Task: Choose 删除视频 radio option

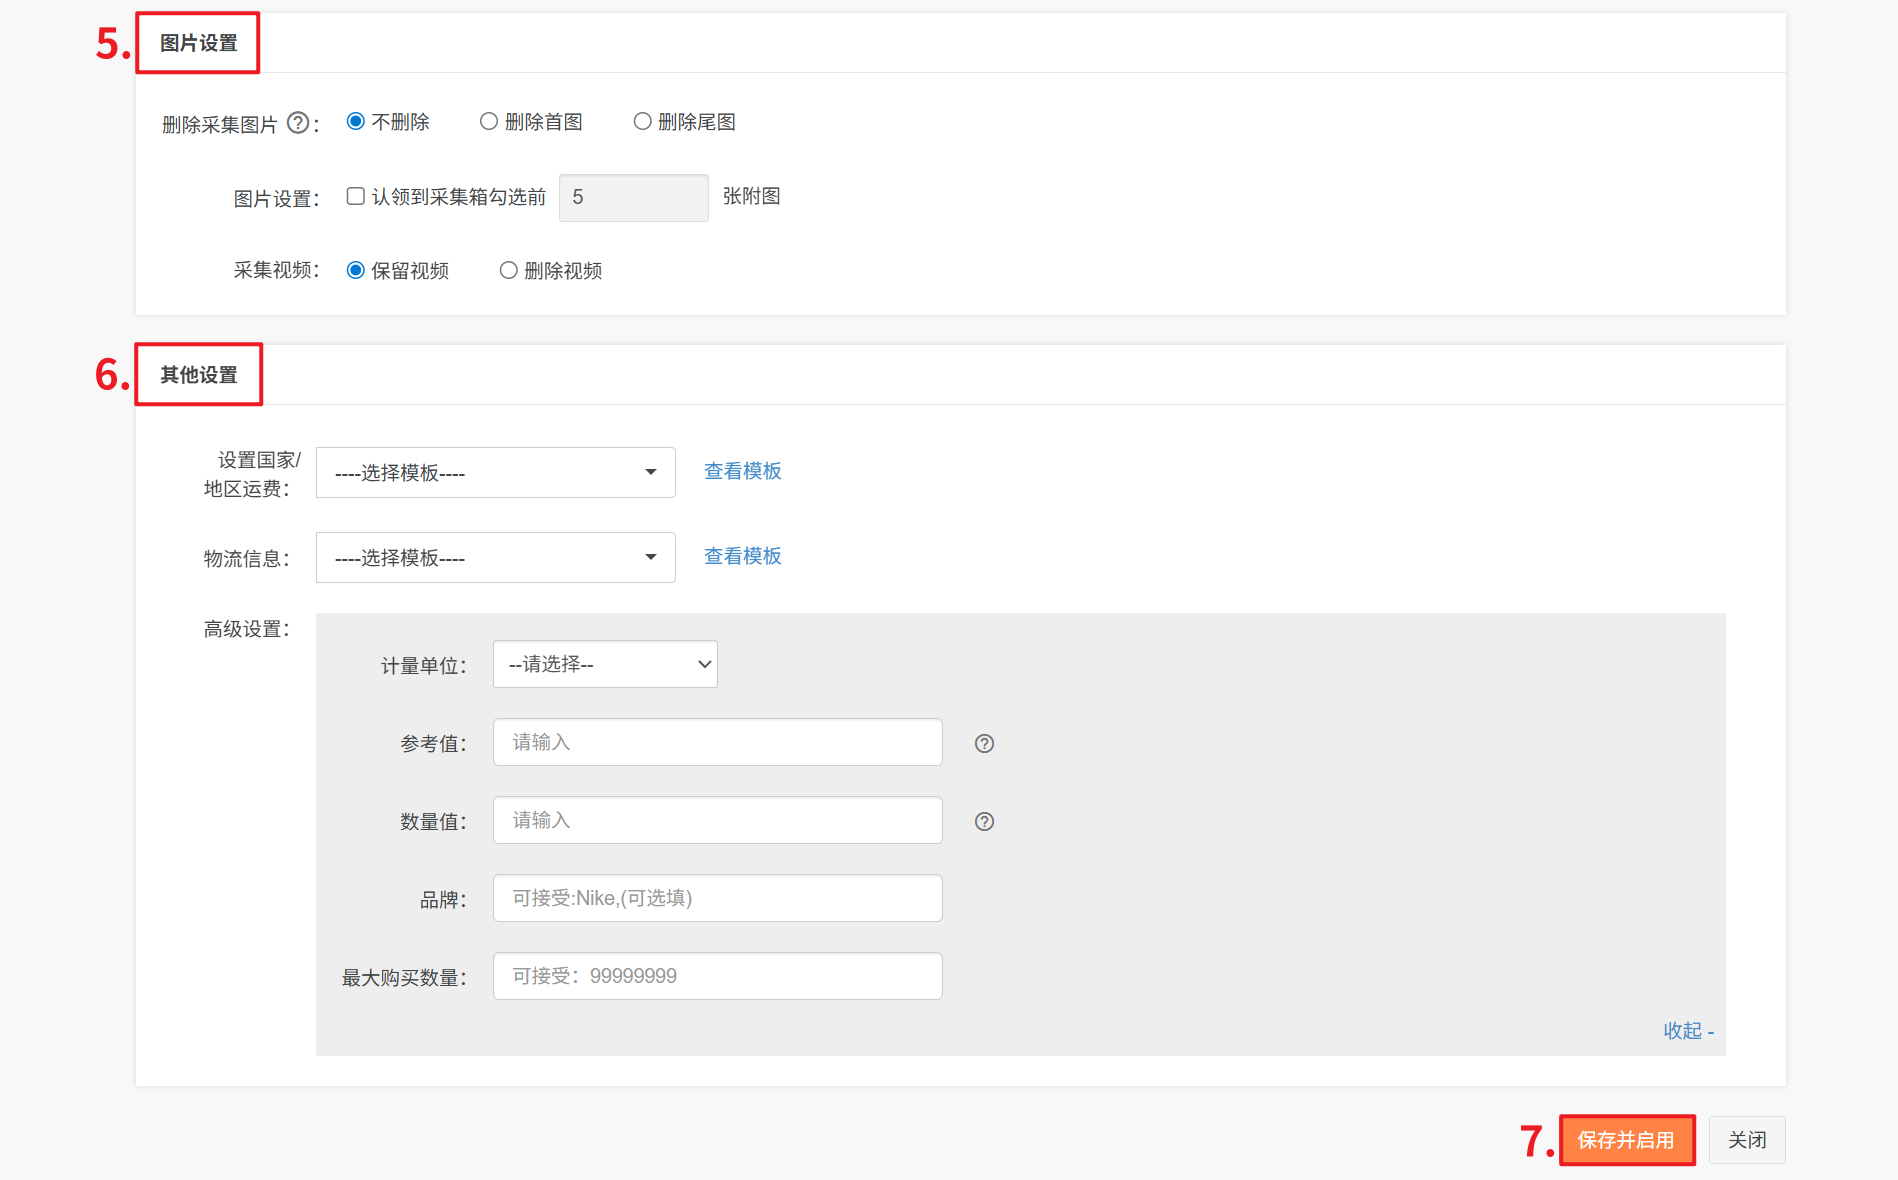Action: [509, 270]
